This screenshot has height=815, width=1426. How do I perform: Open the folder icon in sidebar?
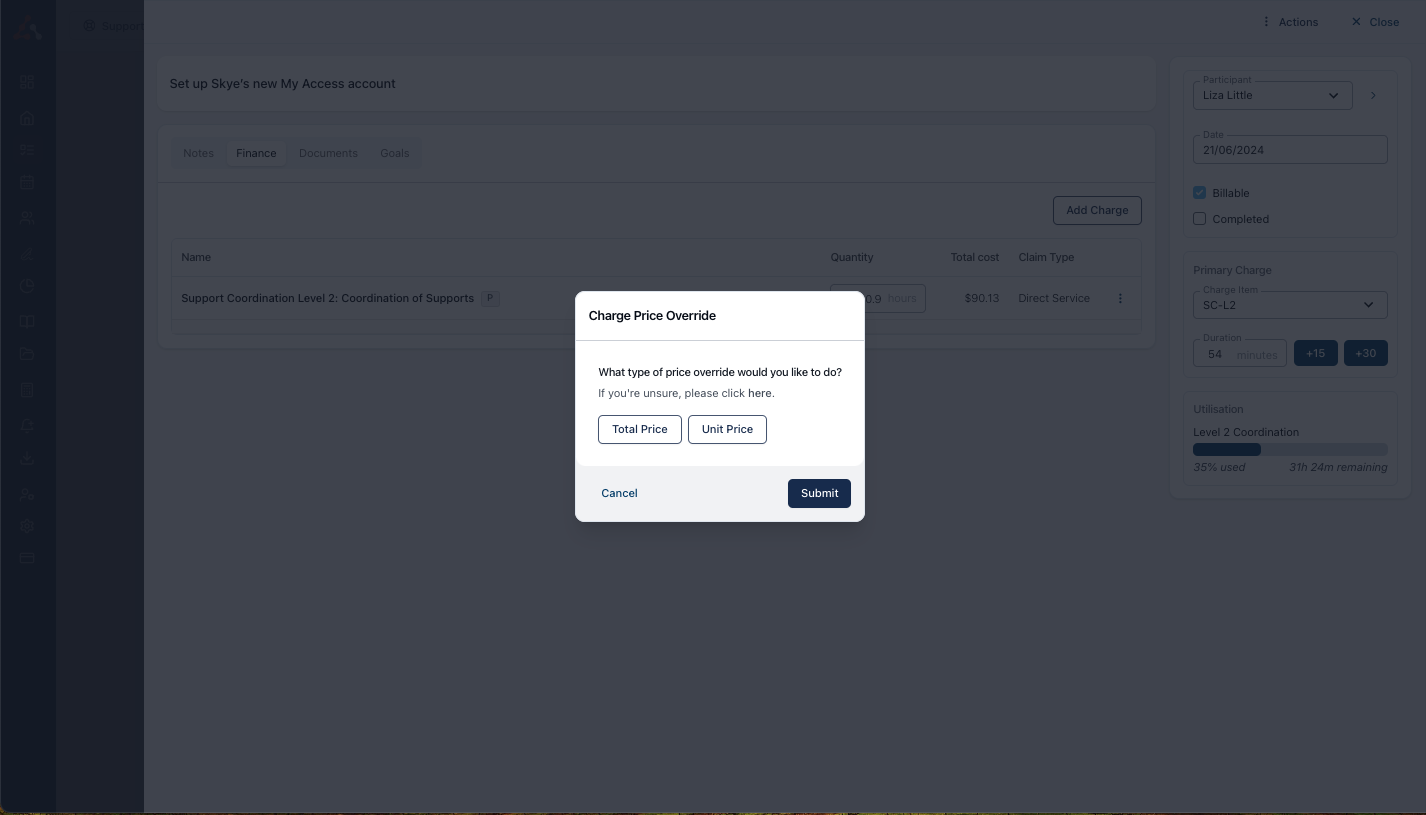(x=27, y=354)
